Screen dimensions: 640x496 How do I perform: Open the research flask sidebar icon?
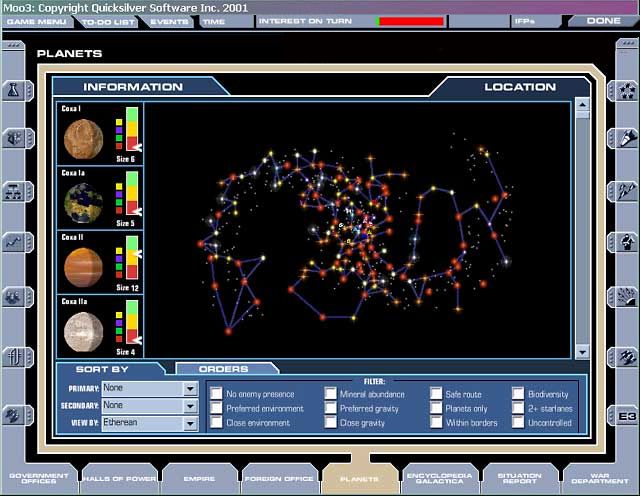[x=15, y=90]
